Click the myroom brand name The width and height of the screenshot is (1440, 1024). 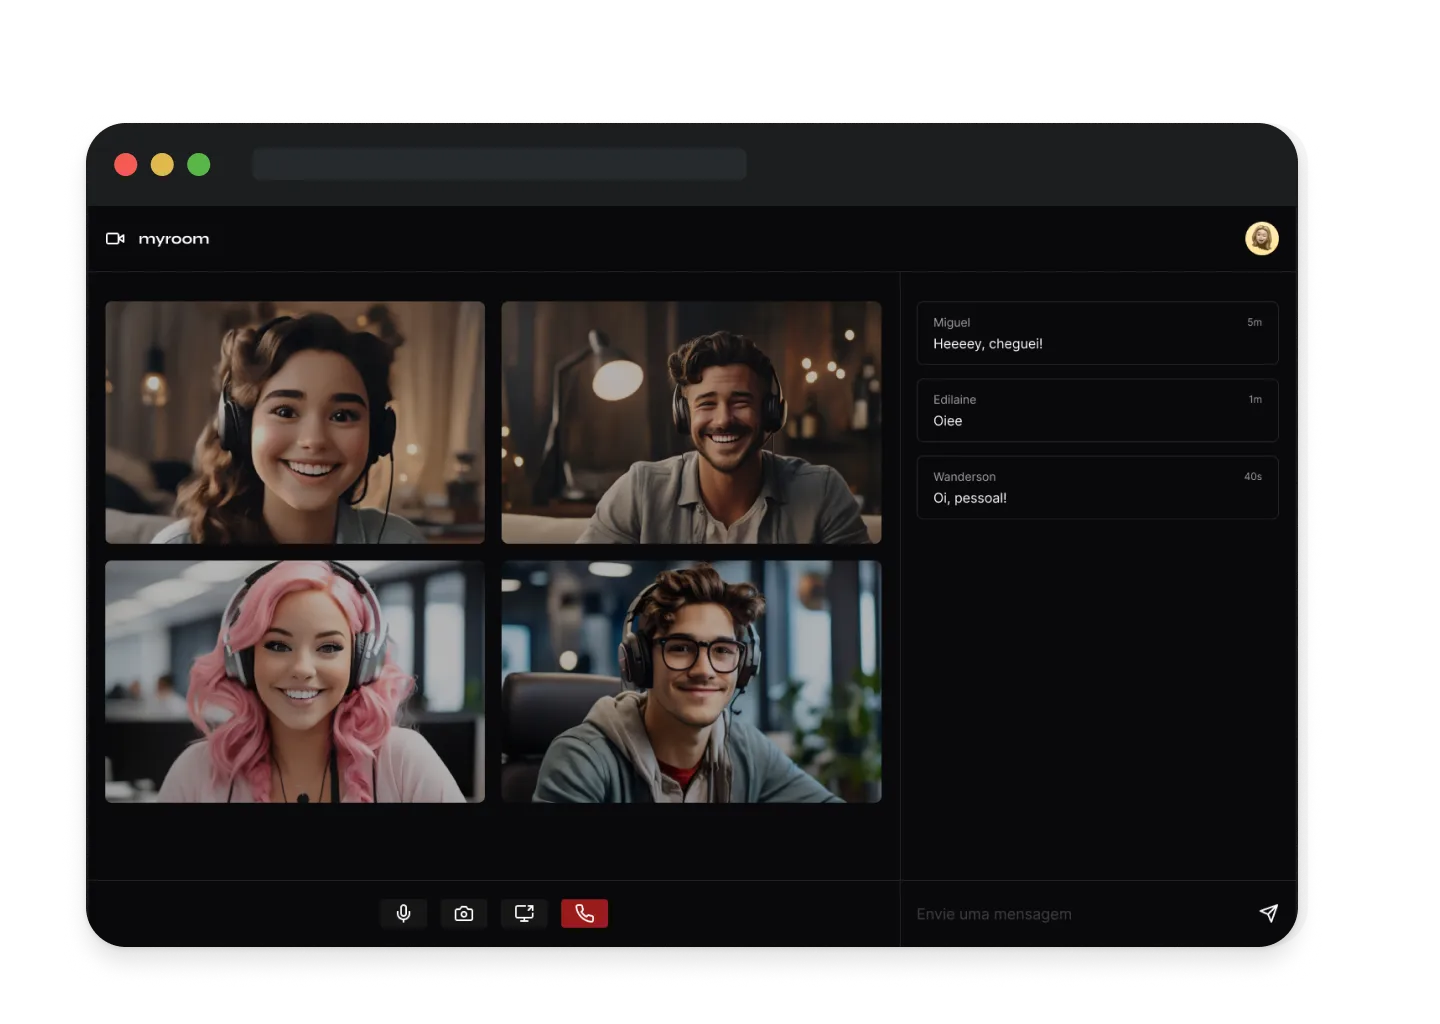coord(174,239)
